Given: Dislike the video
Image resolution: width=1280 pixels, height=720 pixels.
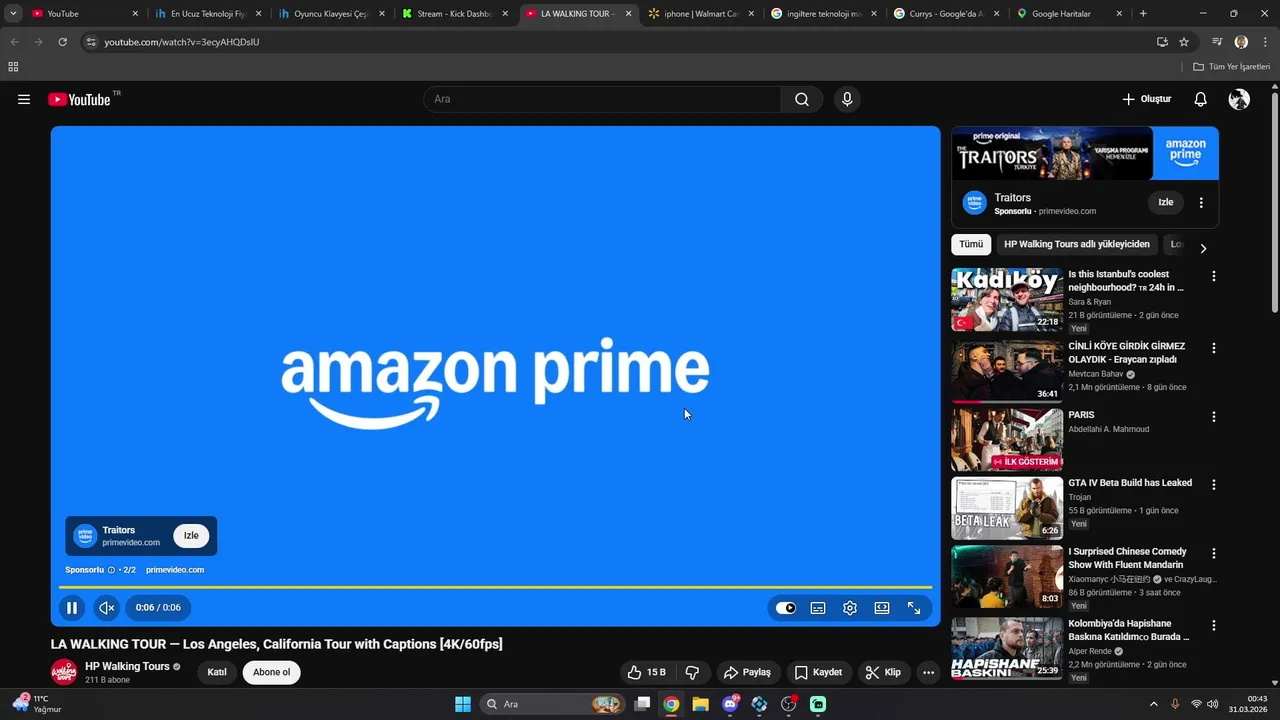Looking at the screenshot, I should pyautogui.click(x=692, y=672).
